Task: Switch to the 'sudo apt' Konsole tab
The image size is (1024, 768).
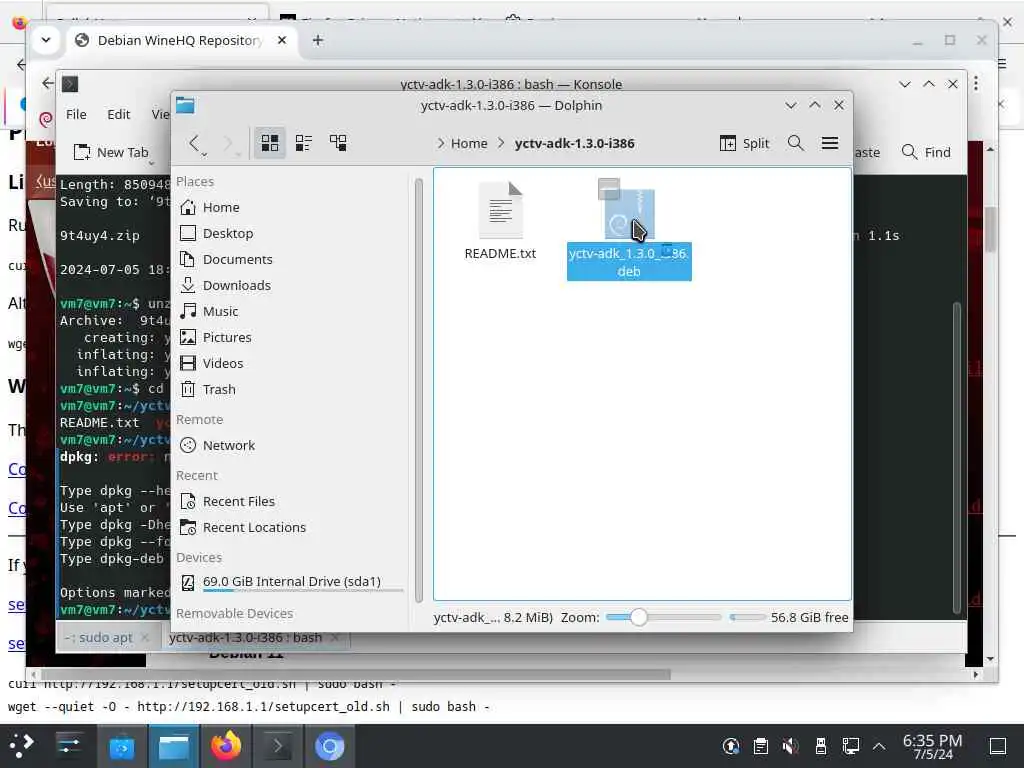Action: tap(99, 637)
